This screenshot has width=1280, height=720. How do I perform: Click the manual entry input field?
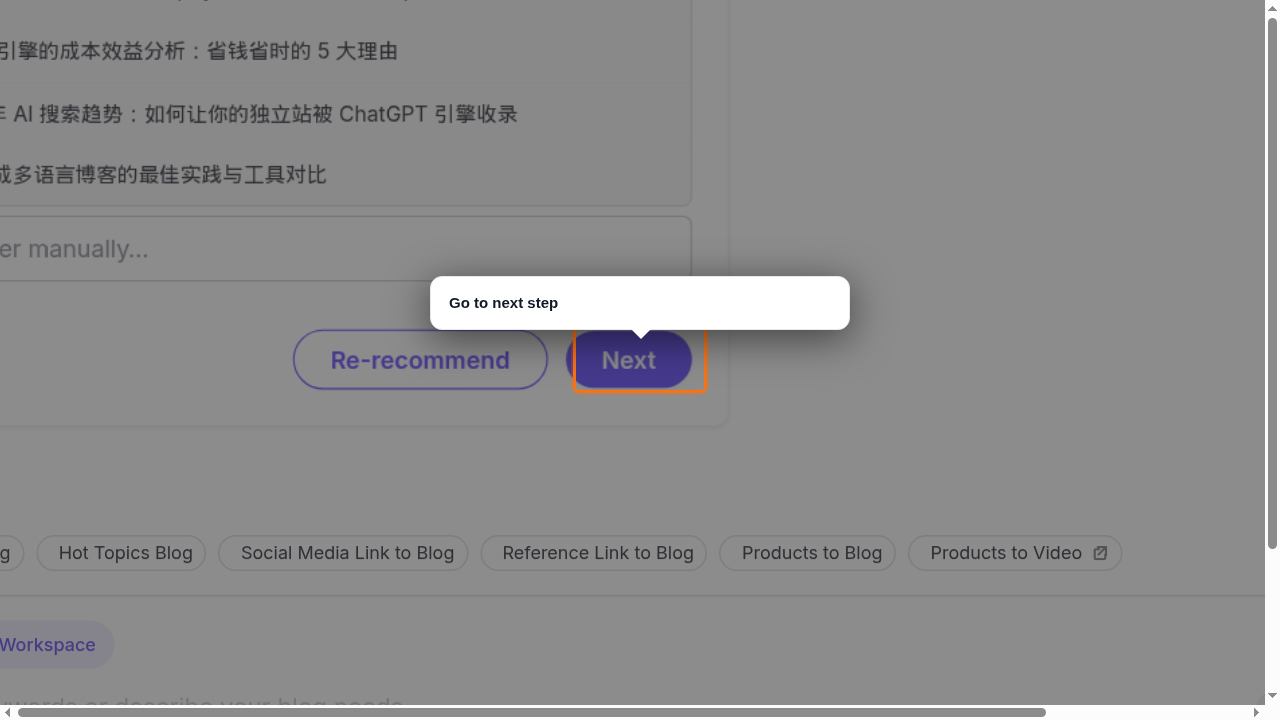coord(345,249)
